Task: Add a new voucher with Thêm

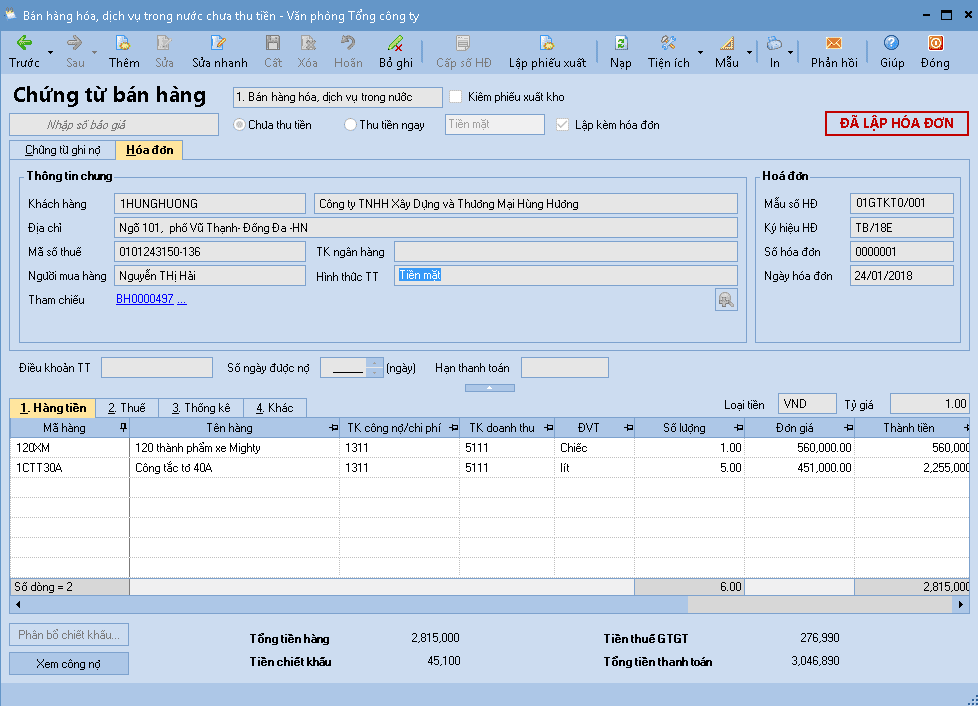Action: tap(123, 51)
